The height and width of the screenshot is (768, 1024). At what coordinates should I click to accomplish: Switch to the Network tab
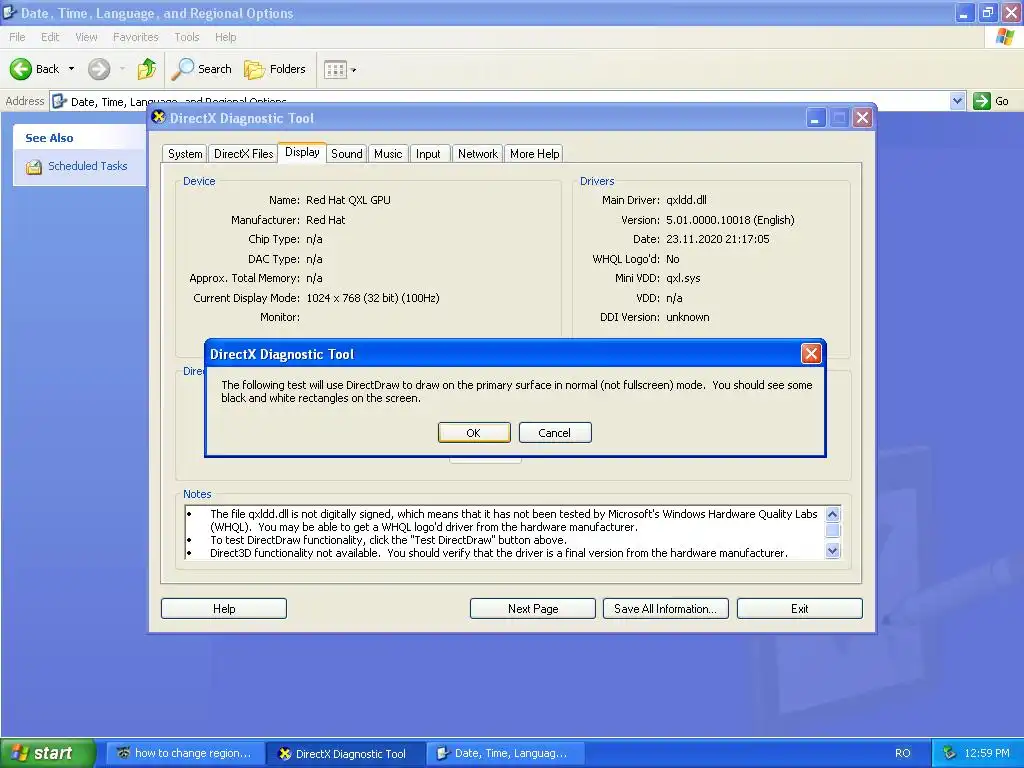point(477,154)
